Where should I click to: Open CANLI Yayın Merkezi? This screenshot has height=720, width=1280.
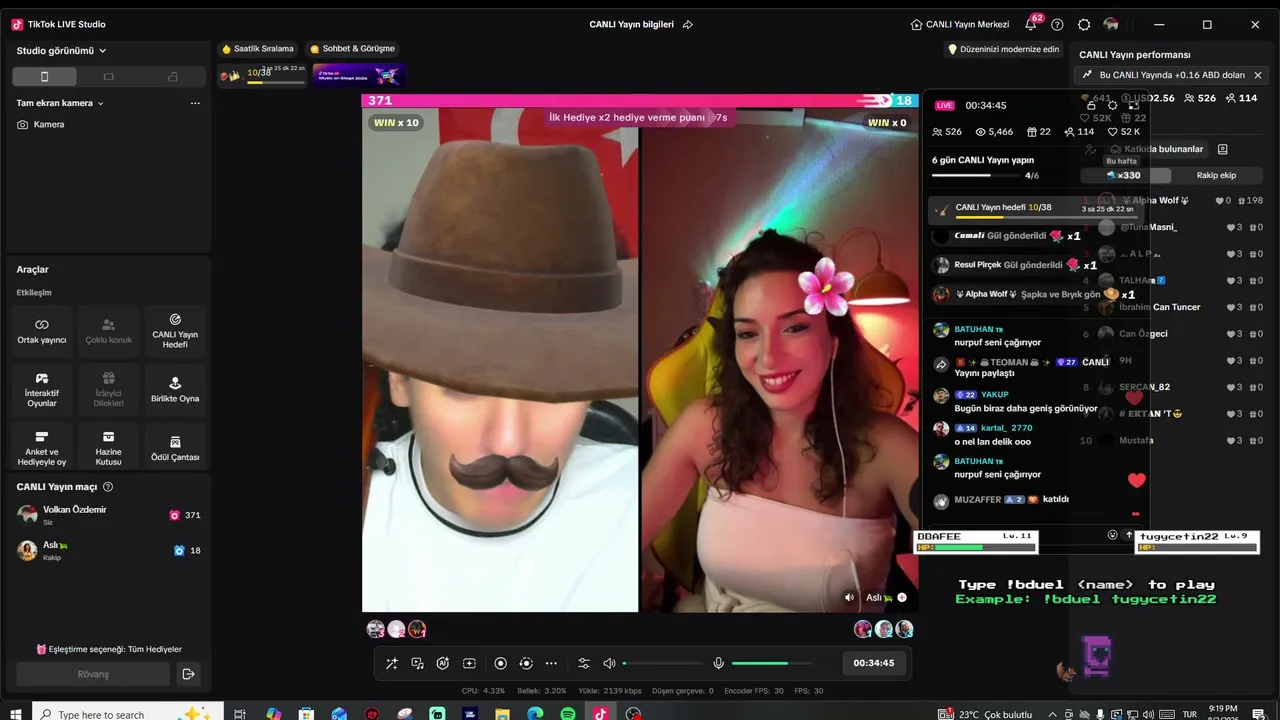960,24
